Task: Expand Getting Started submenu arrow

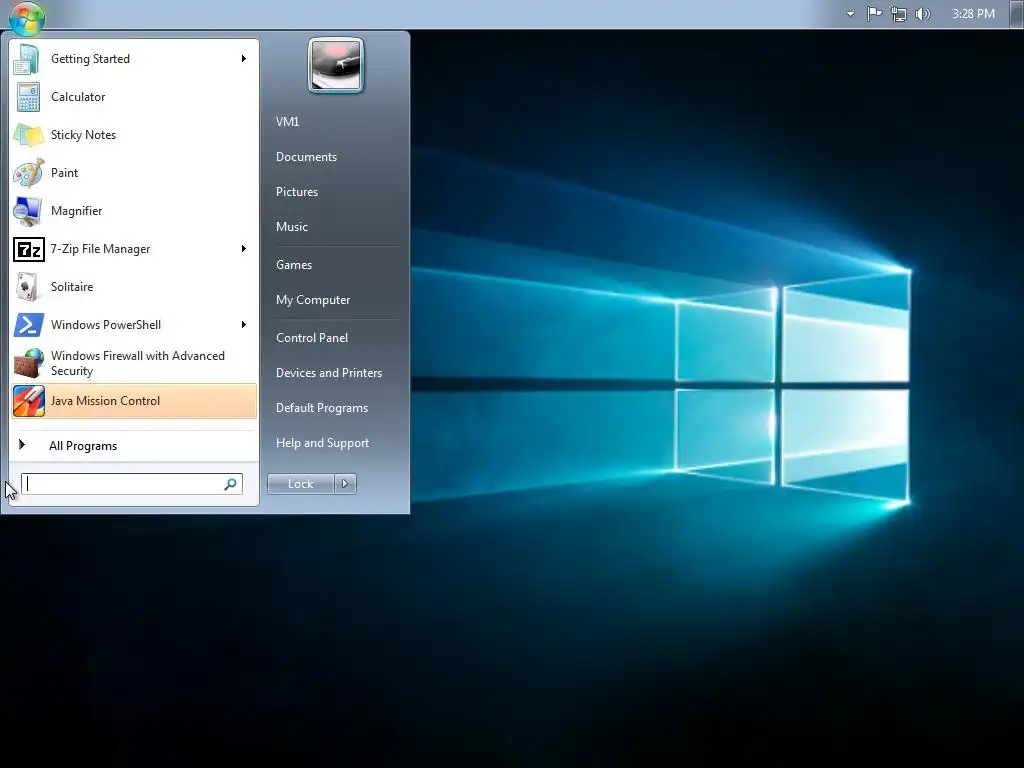Action: tap(244, 59)
